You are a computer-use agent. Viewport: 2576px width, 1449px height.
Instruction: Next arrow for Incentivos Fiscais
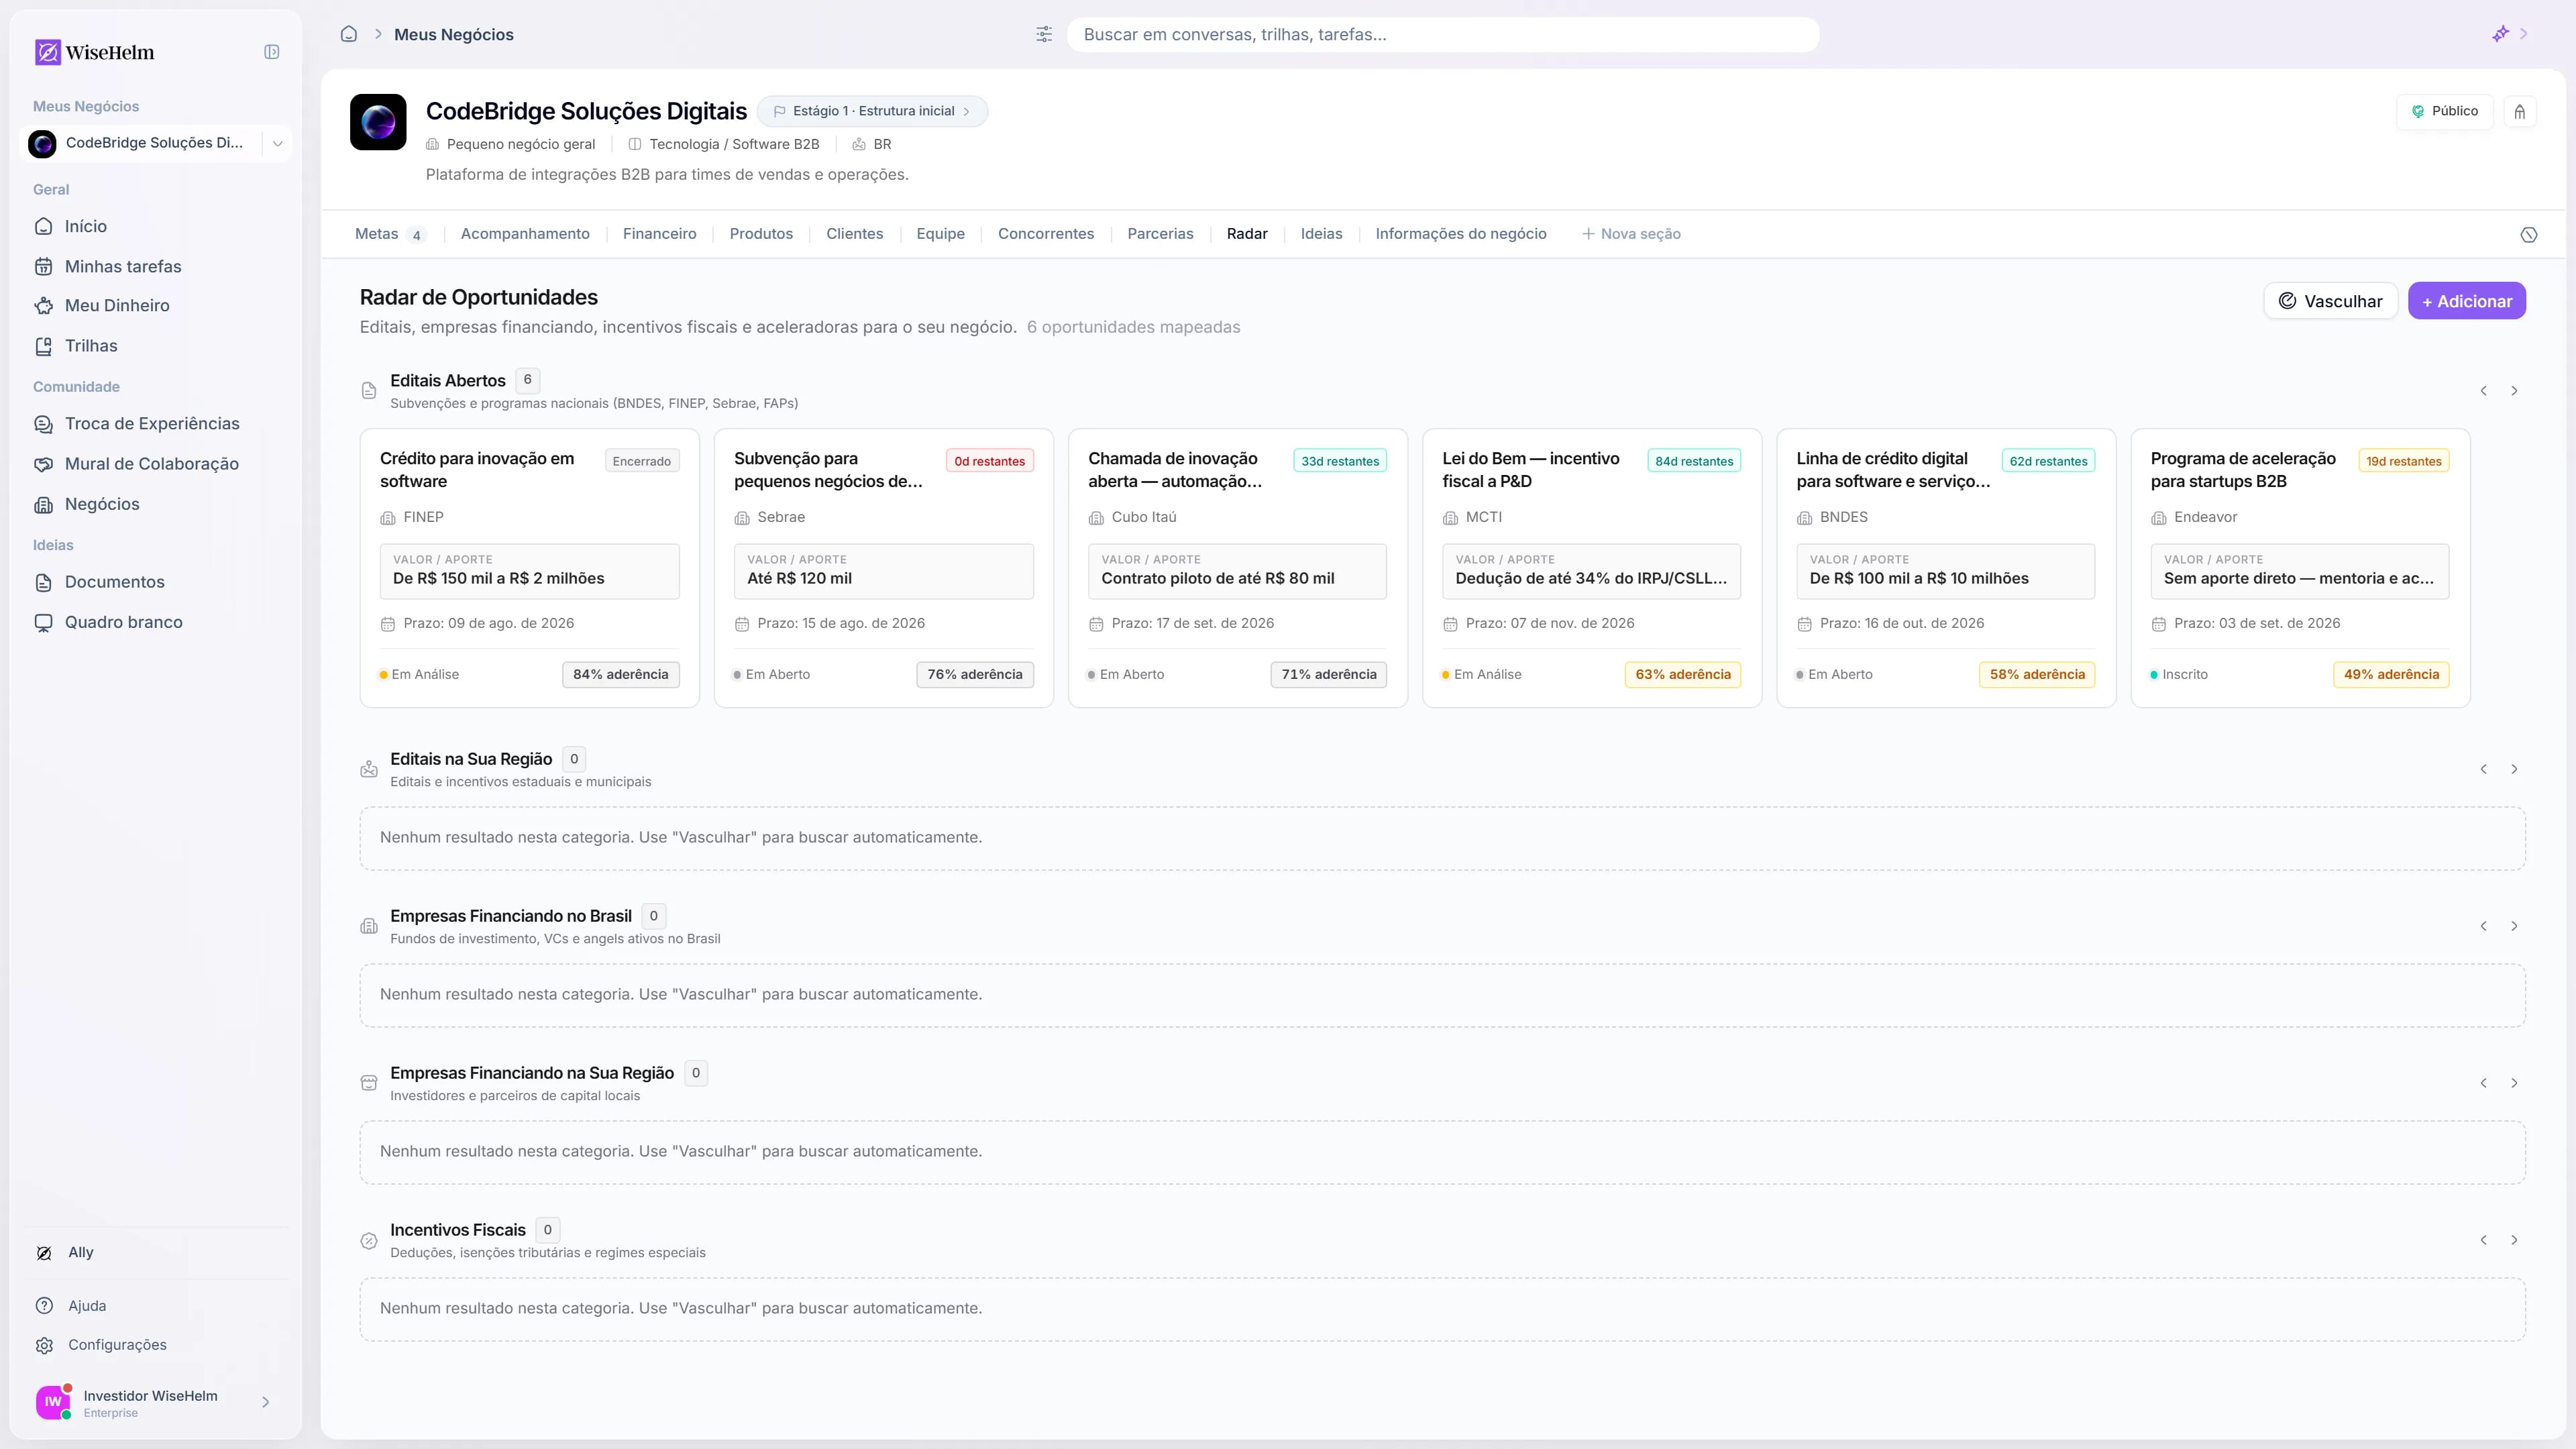click(2514, 1240)
